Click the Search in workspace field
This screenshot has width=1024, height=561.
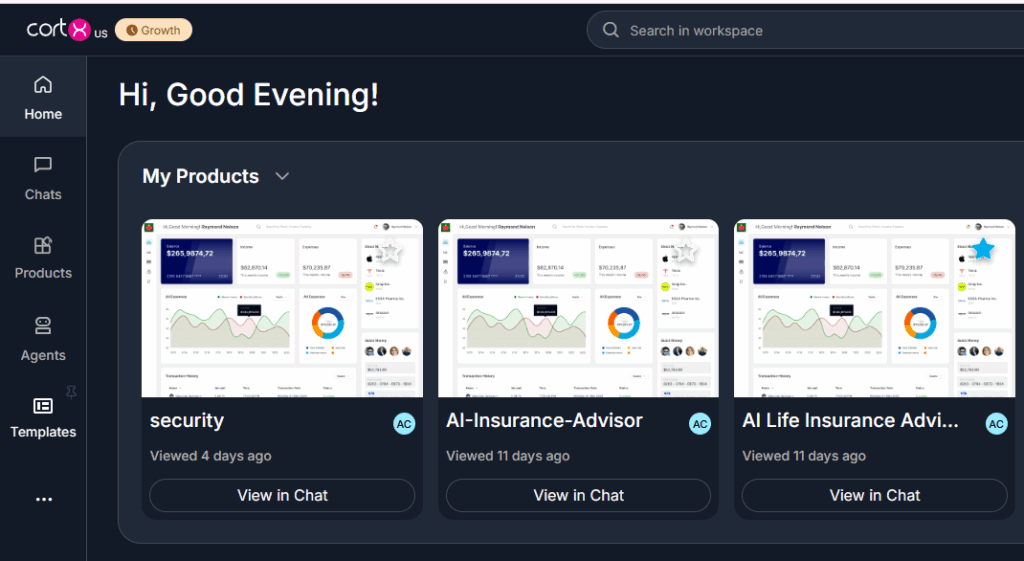tap(800, 30)
